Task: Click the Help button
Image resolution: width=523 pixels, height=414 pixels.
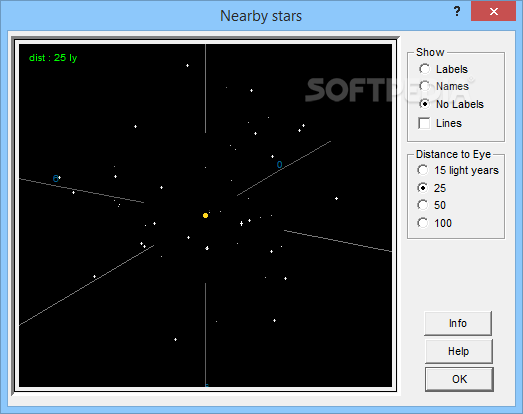Action: (459, 351)
